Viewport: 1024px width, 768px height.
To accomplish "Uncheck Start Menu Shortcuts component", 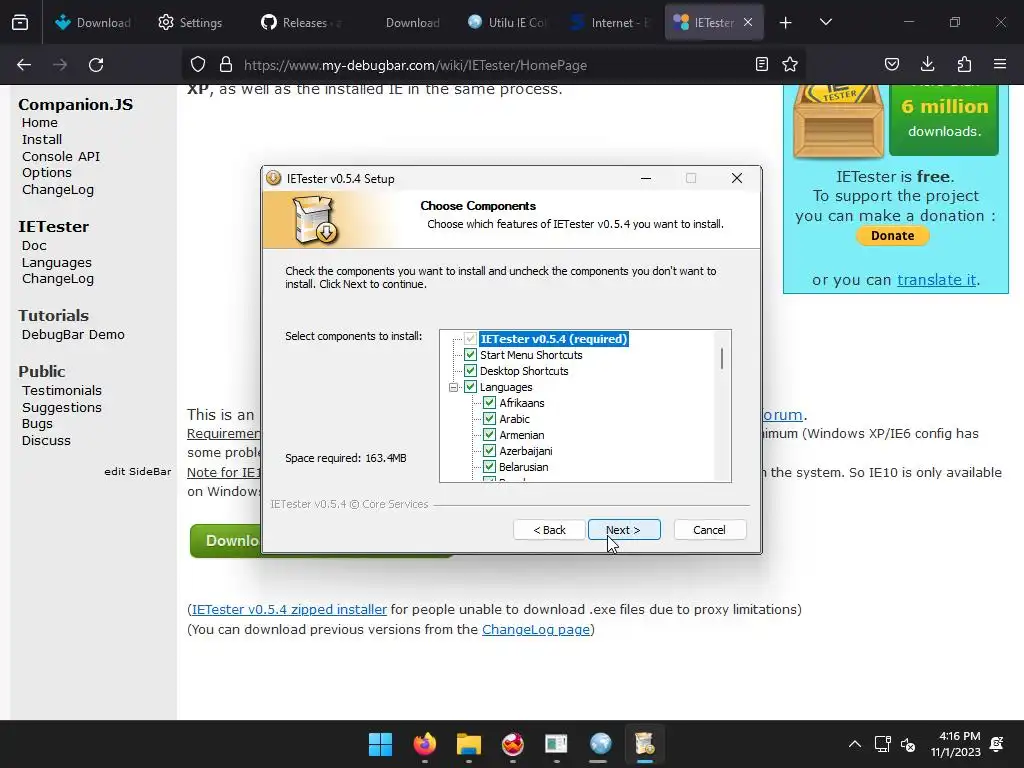I will (470, 355).
